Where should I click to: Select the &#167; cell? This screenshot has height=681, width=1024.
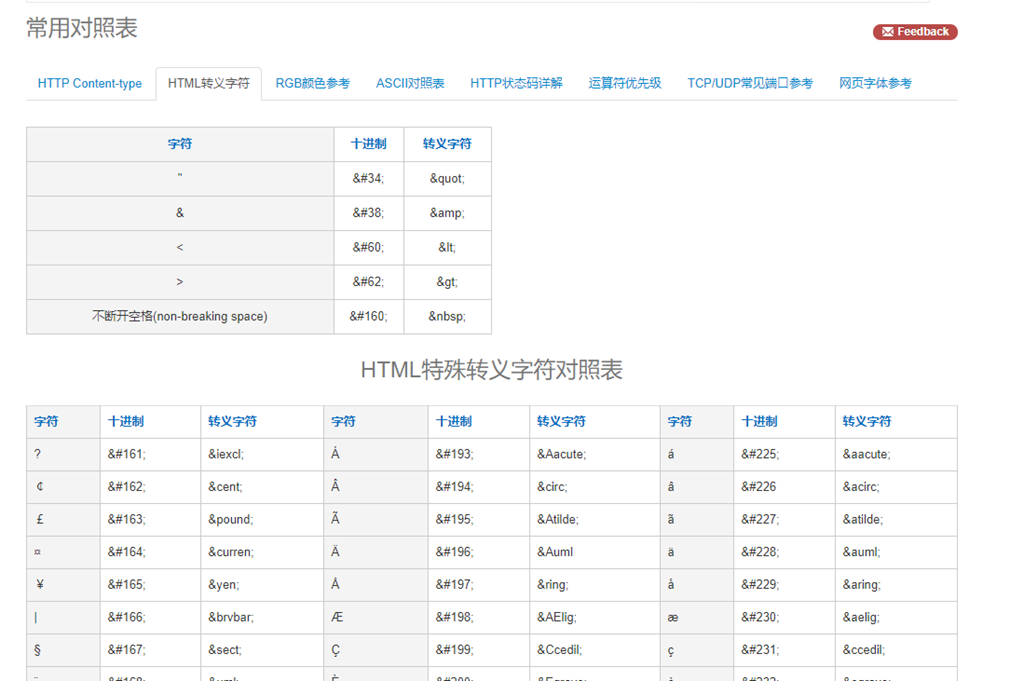tap(150, 650)
